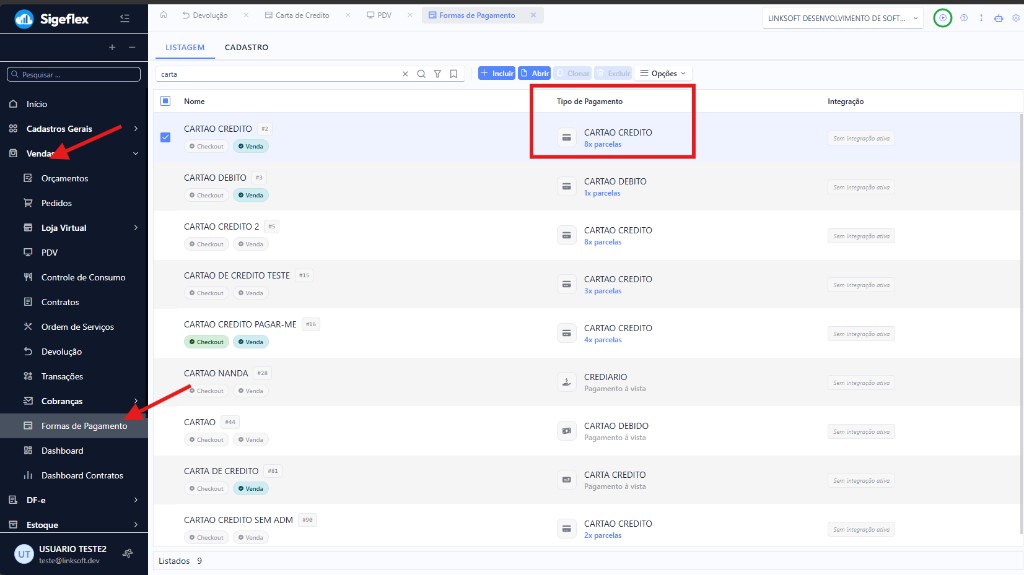Open the filter funnel icon
Viewport: 1024px width, 575px height.
(438, 74)
